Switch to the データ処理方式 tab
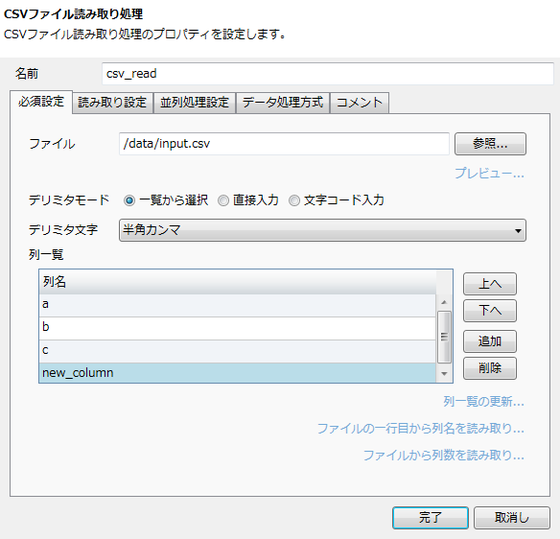Screen dimensions: 560x539 [282, 103]
